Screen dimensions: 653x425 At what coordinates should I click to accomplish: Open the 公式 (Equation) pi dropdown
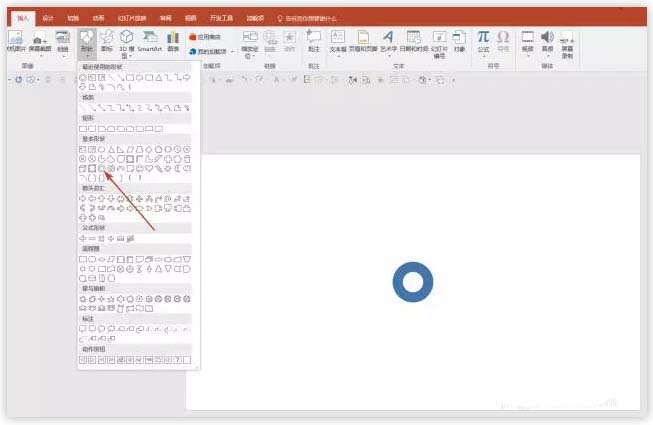pyautogui.click(x=483, y=43)
